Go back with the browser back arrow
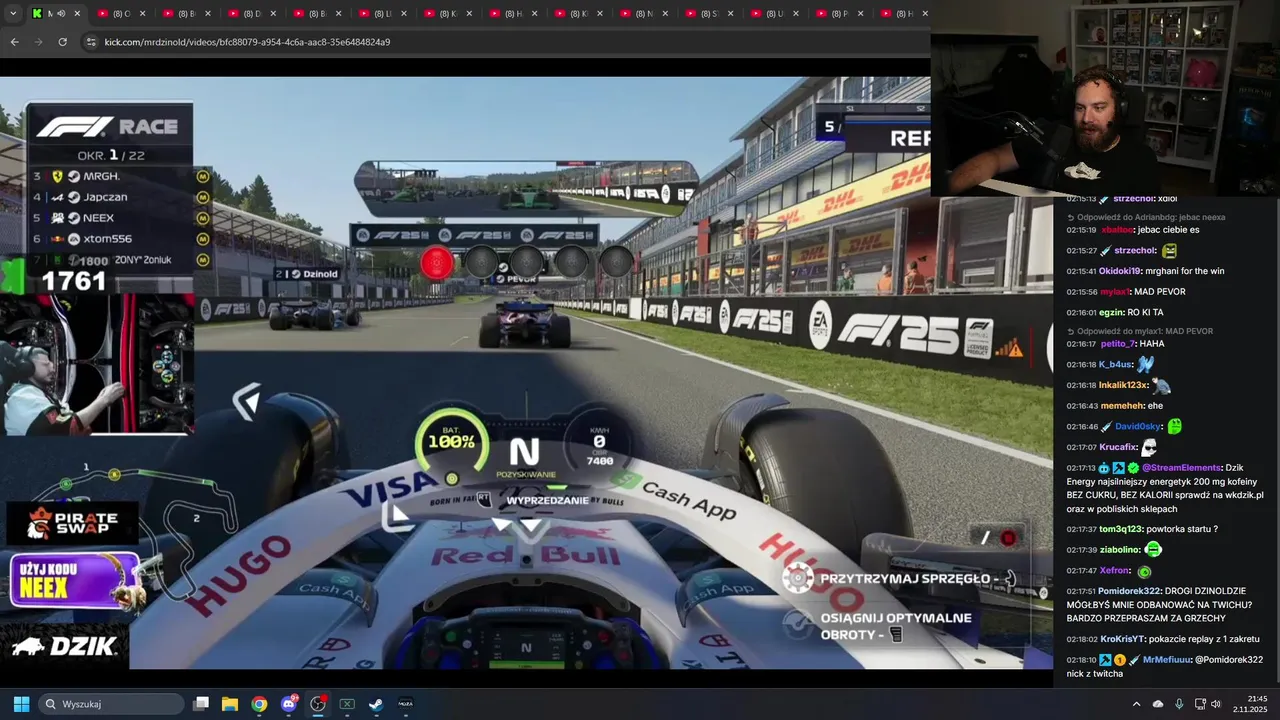1280x720 pixels. click(14, 42)
